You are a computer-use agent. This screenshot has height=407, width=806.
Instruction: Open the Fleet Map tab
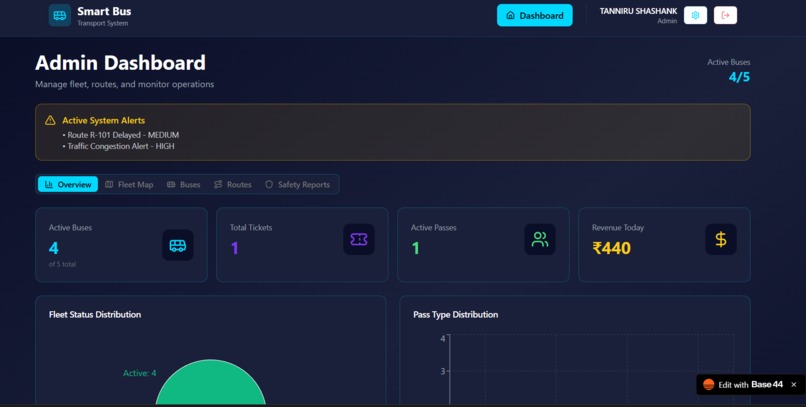(x=130, y=184)
